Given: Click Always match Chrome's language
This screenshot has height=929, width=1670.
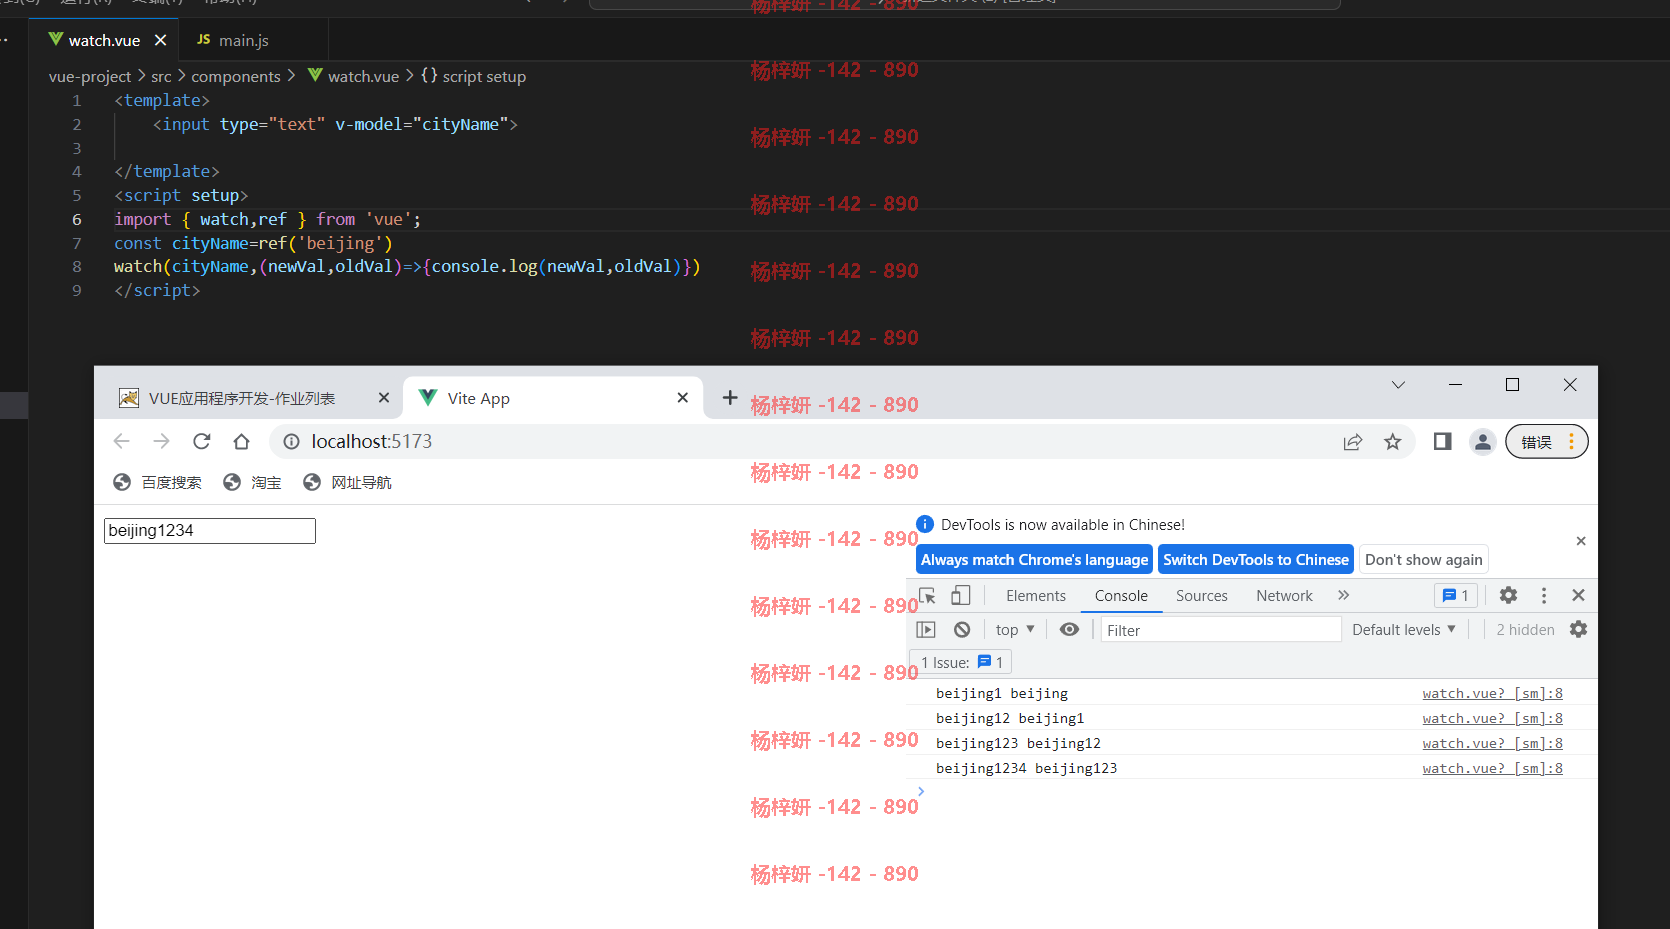Looking at the screenshot, I should coord(1034,559).
